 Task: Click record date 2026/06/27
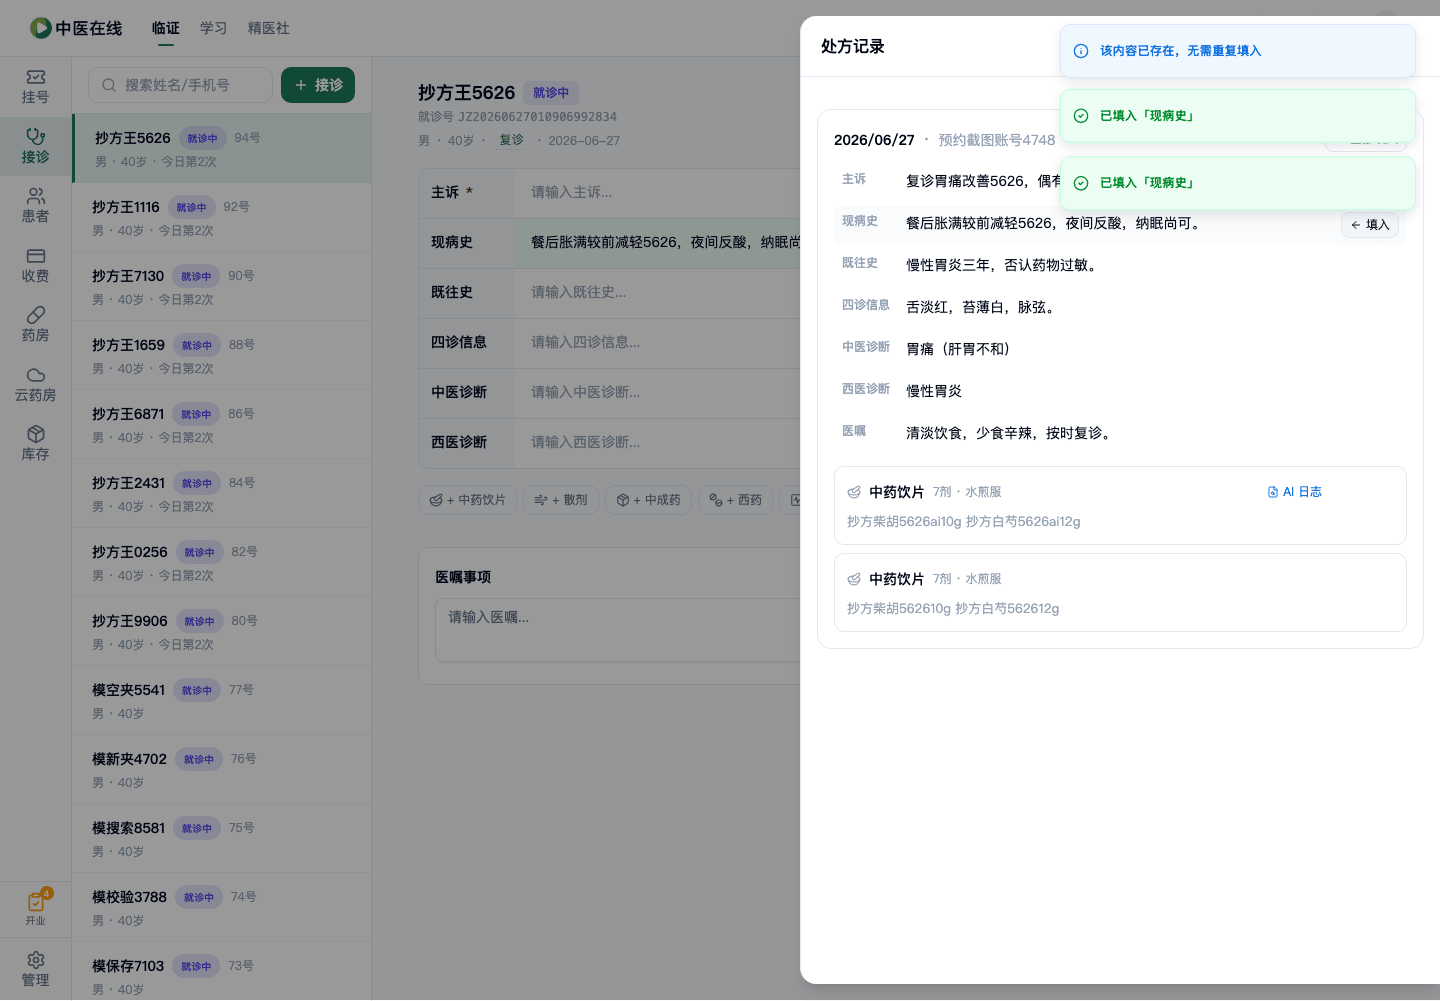tap(874, 140)
